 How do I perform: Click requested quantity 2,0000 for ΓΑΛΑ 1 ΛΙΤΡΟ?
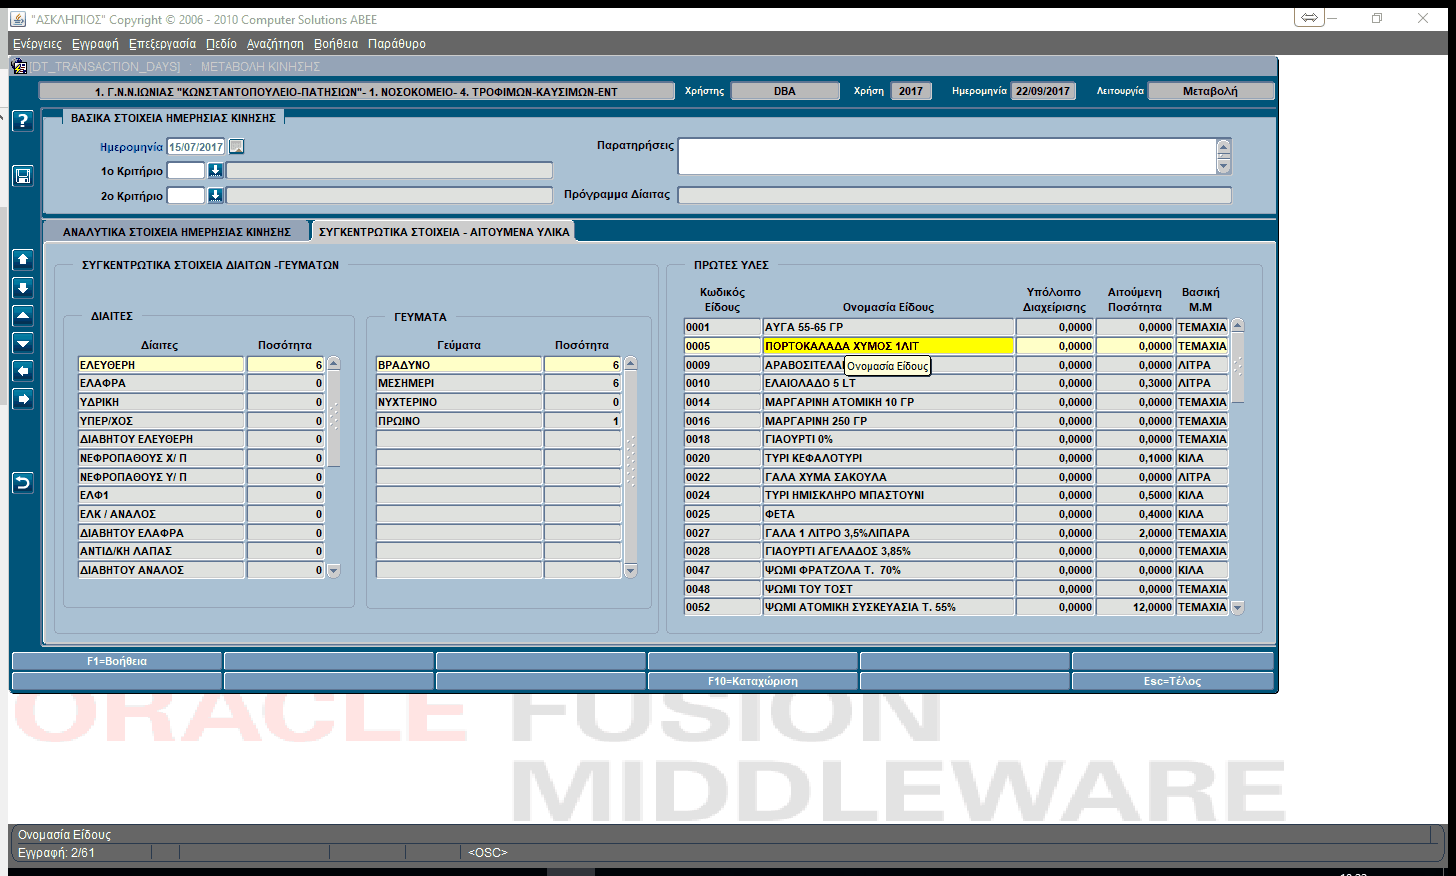tap(1135, 533)
